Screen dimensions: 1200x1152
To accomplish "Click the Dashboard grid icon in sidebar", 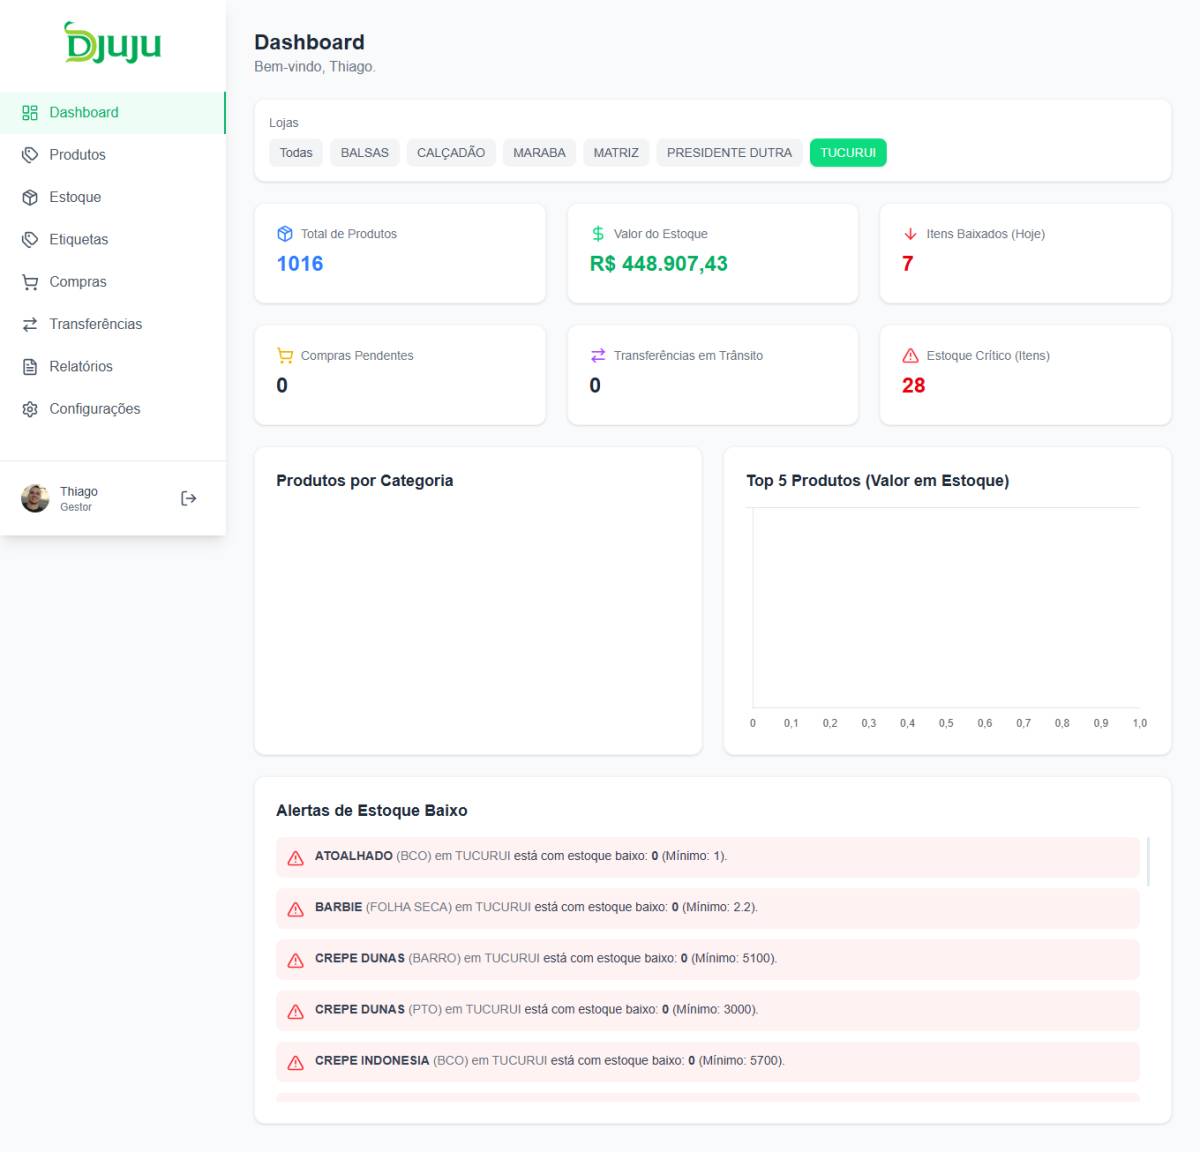I will click(30, 113).
